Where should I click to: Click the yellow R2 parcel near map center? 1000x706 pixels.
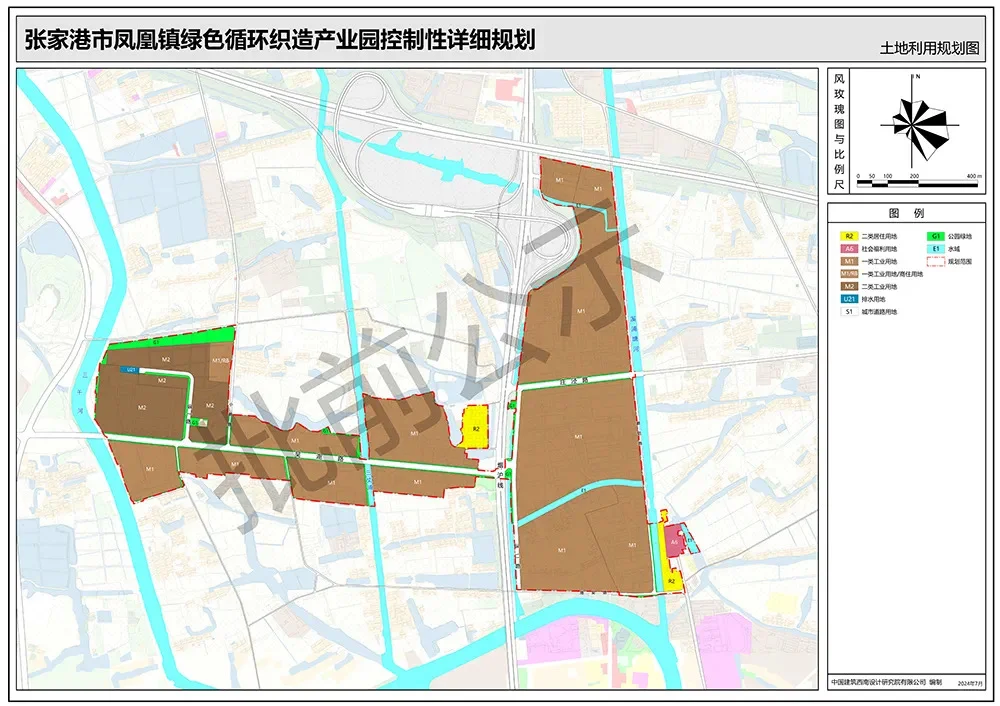click(x=475, y=427)
